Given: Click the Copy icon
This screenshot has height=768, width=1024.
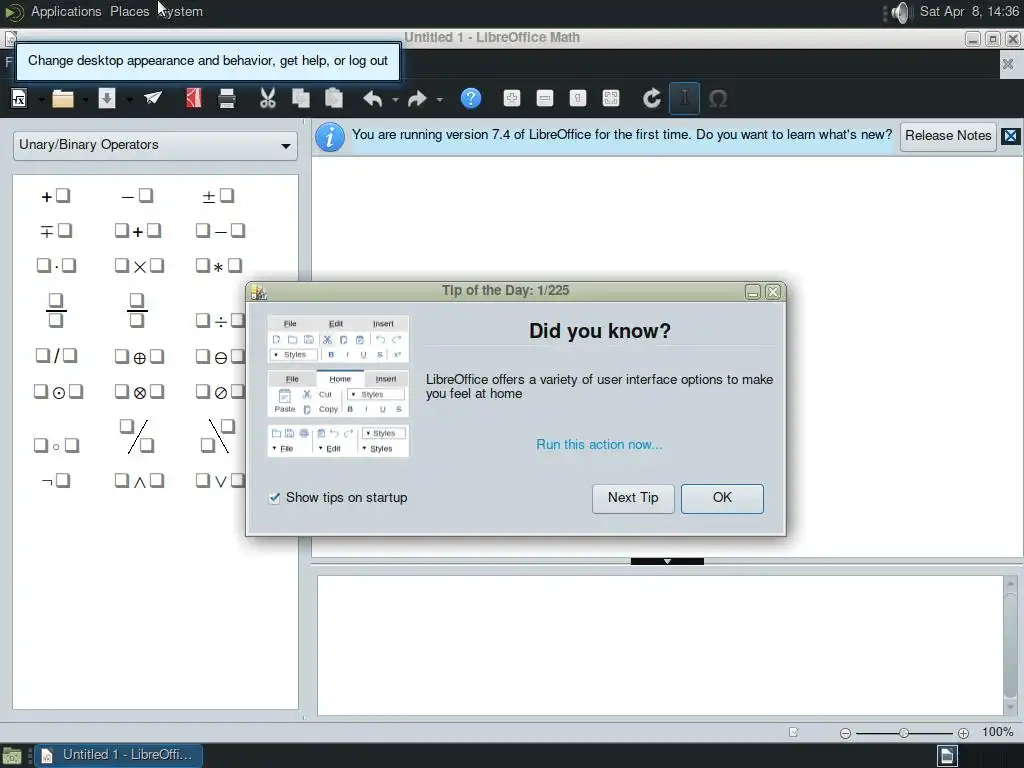Looking at the screenshot, I should pos(300,99).
